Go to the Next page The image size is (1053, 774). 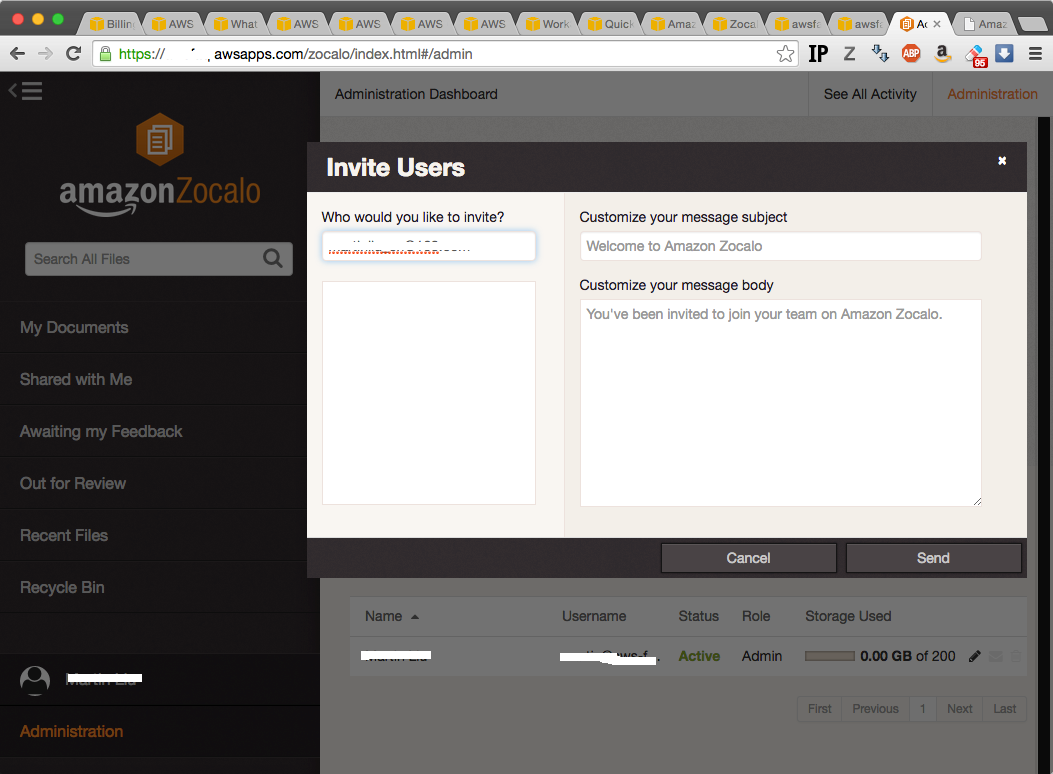coord(960,709)
